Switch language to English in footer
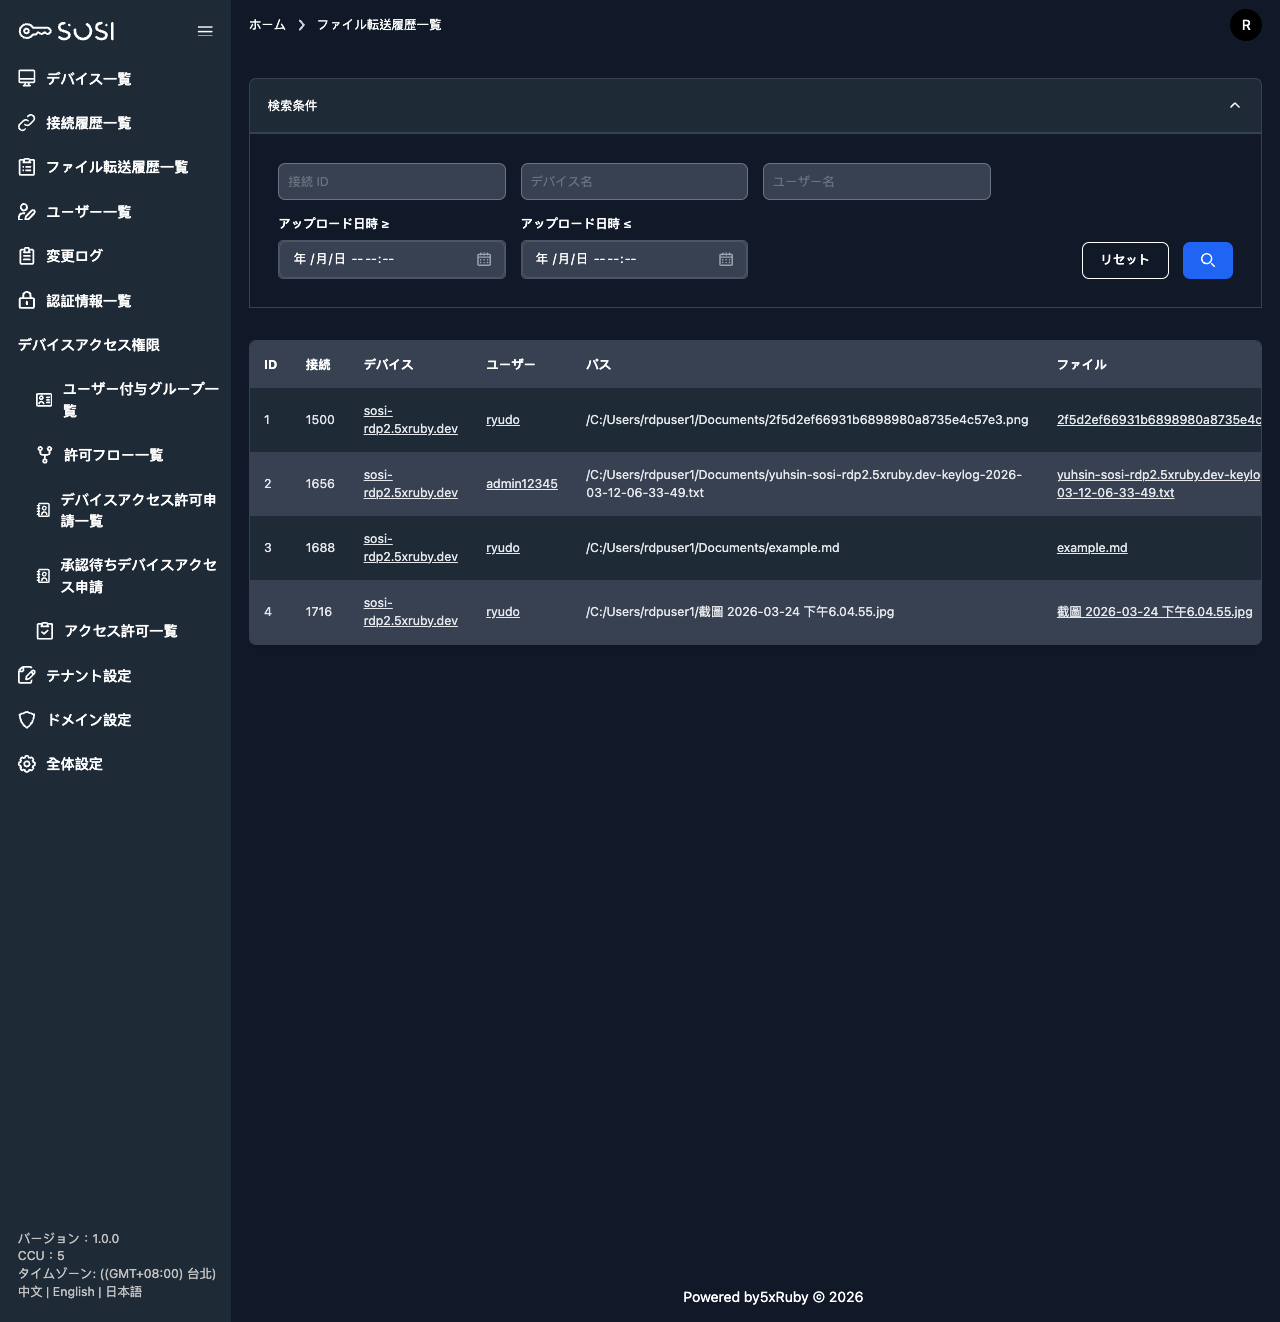This screenshot has height=1322, width=1280. click(x=73, y=1292)
